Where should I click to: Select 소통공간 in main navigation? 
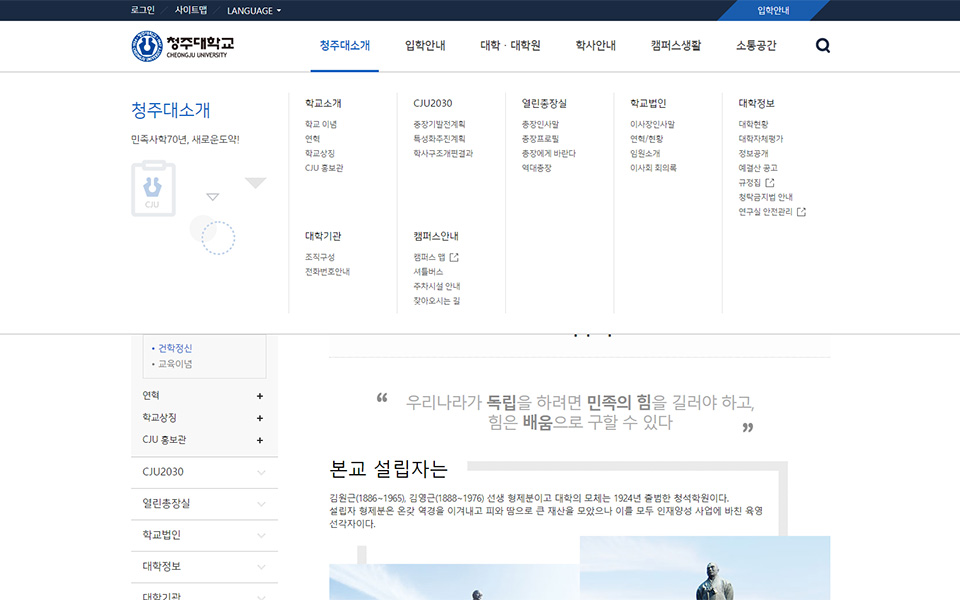(756, 46)
